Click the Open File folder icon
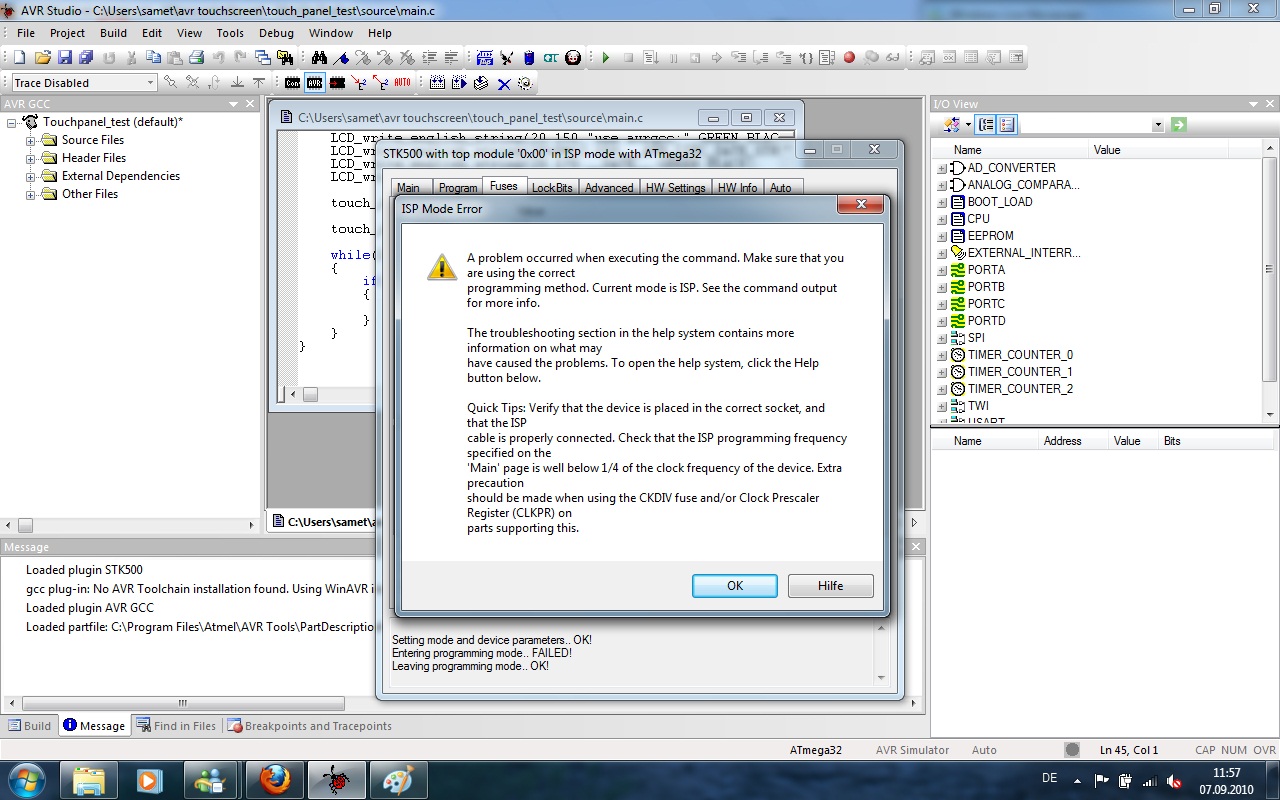 tap(42, 58)
